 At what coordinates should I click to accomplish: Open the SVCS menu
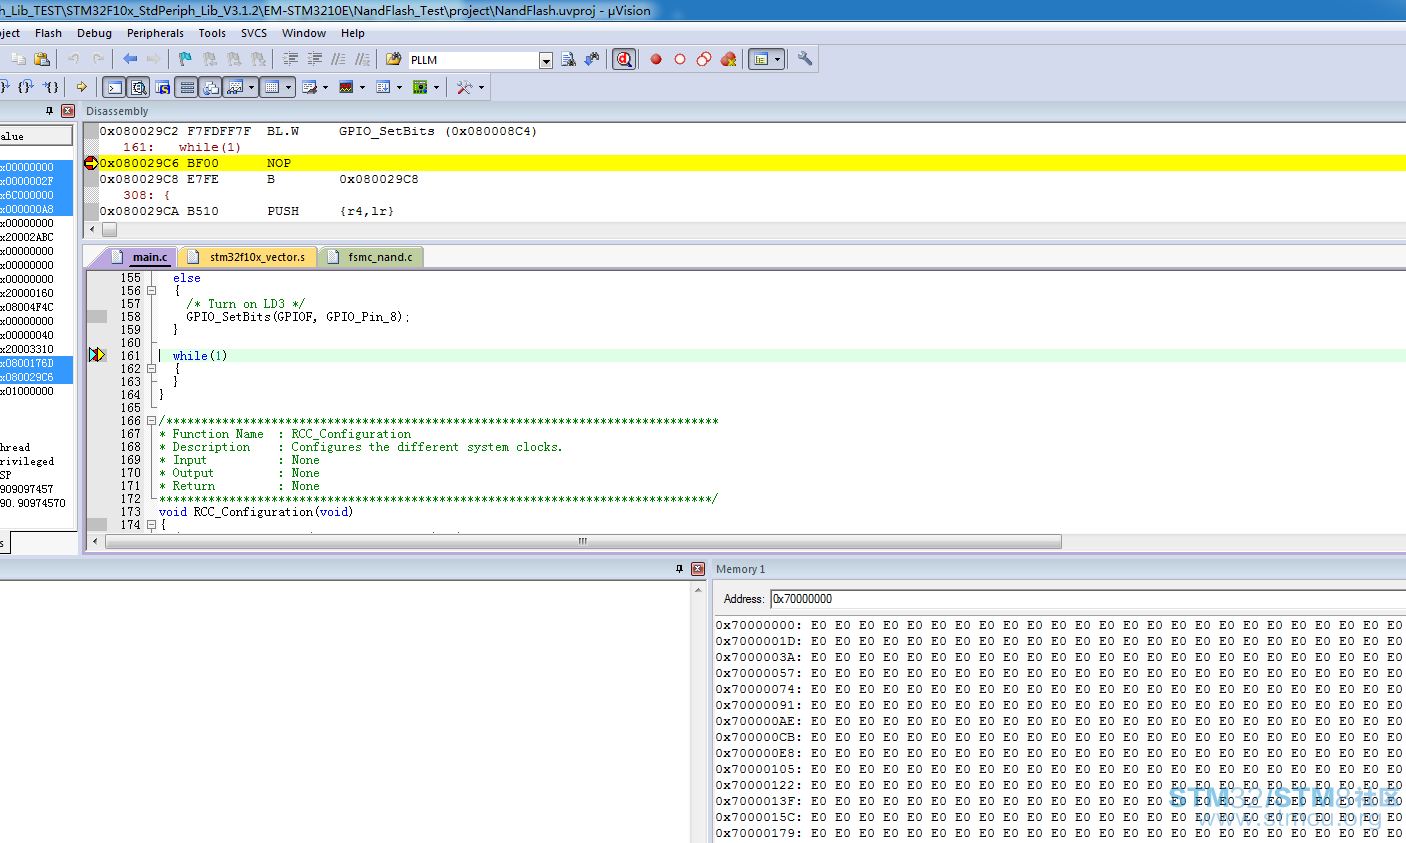click(x=254, y=33)
